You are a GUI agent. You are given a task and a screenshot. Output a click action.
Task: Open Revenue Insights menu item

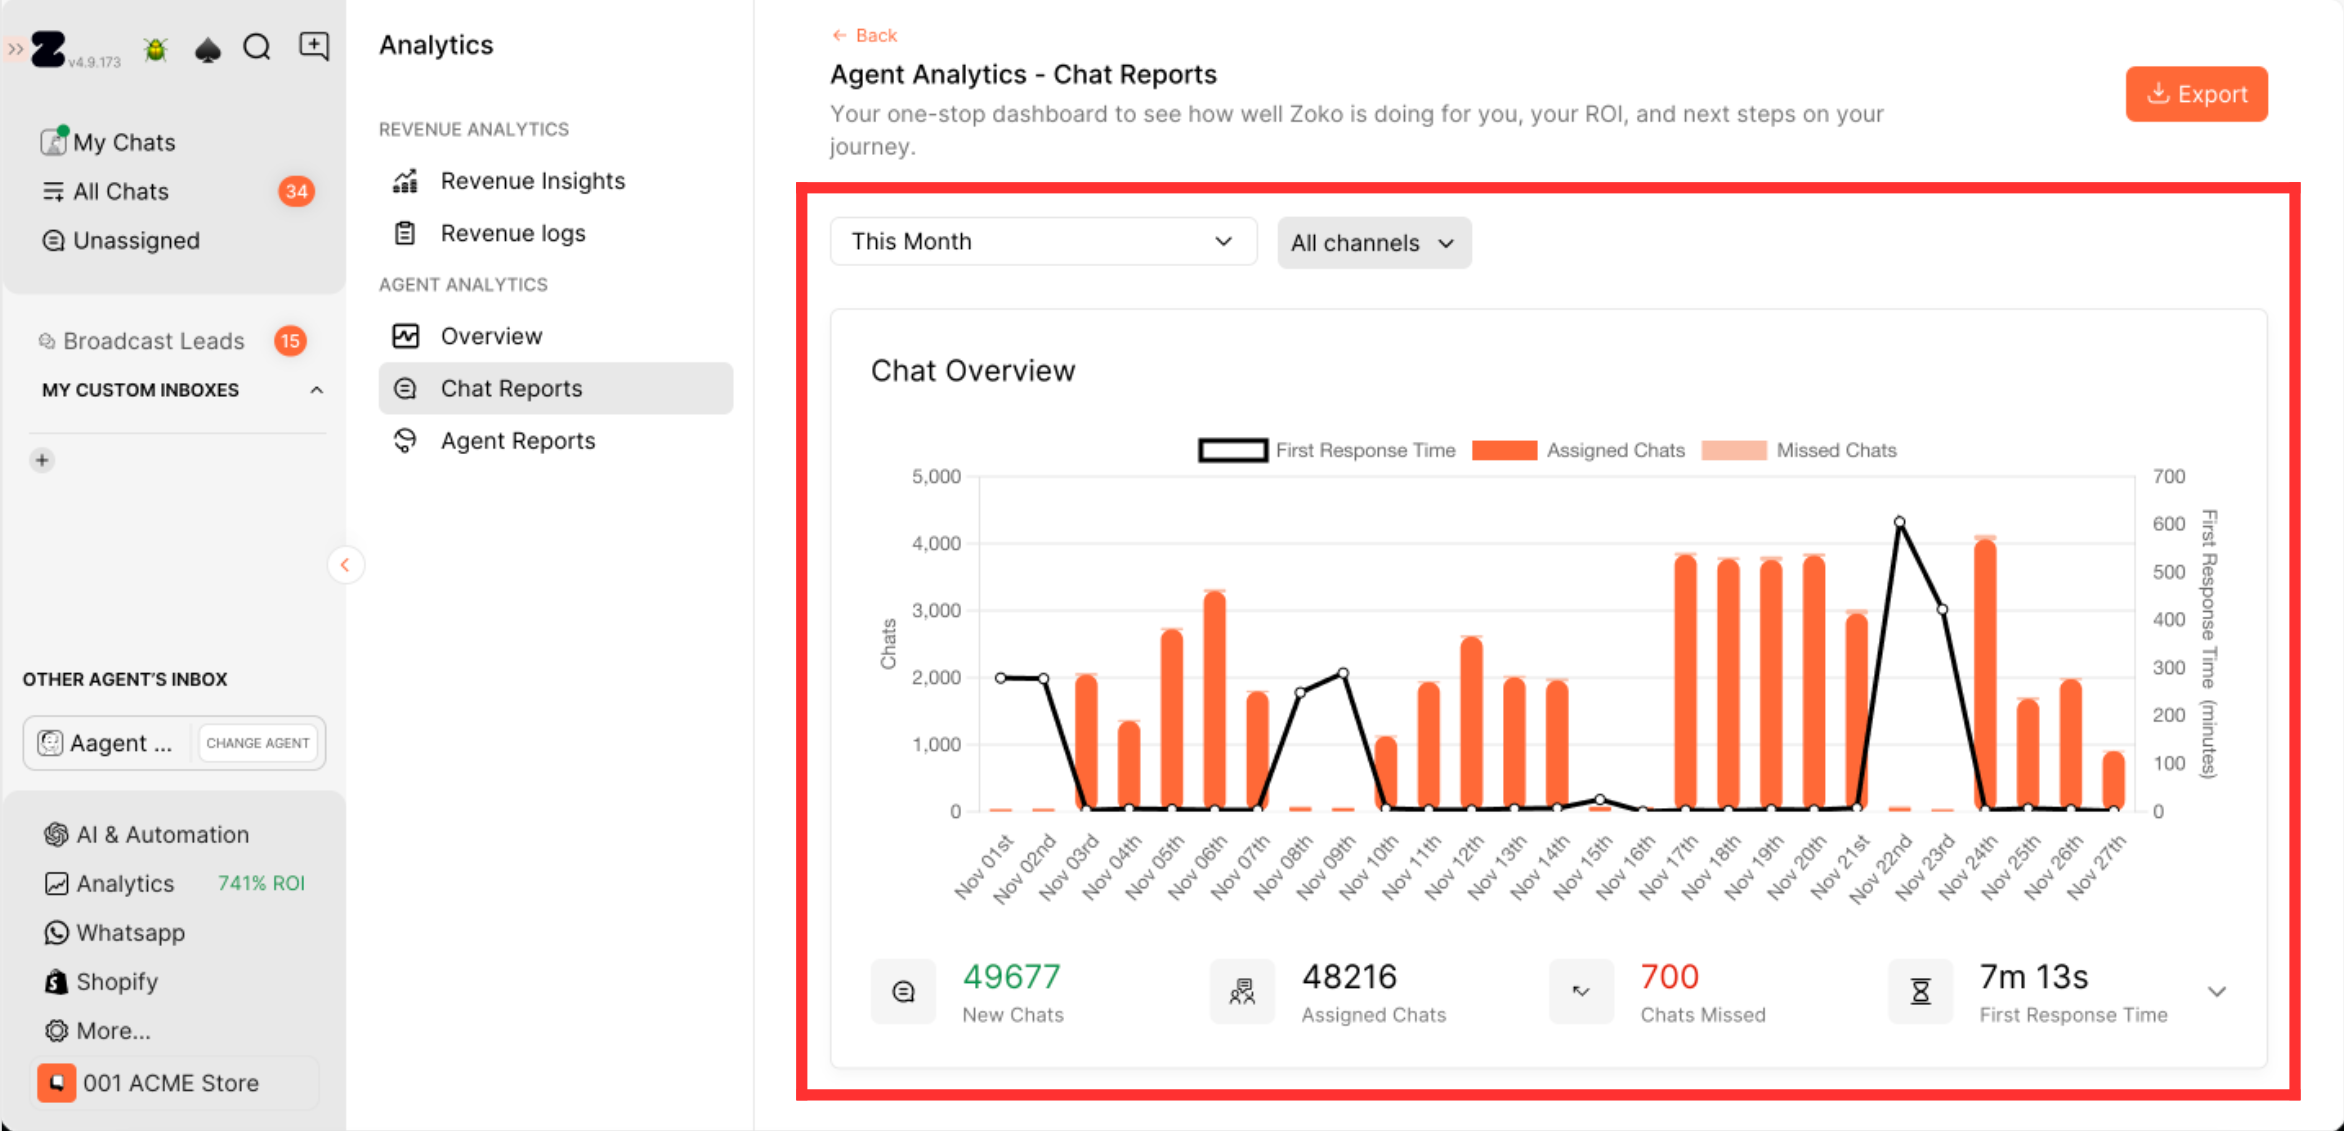[x=532, y=181]
